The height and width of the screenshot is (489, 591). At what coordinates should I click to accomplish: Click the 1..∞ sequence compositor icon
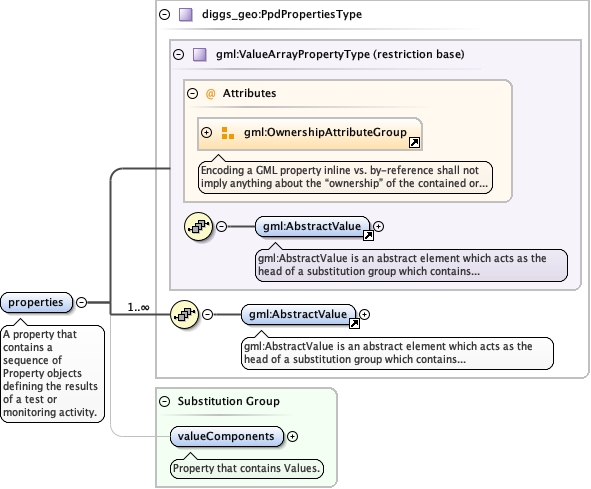tap(184, 314)
